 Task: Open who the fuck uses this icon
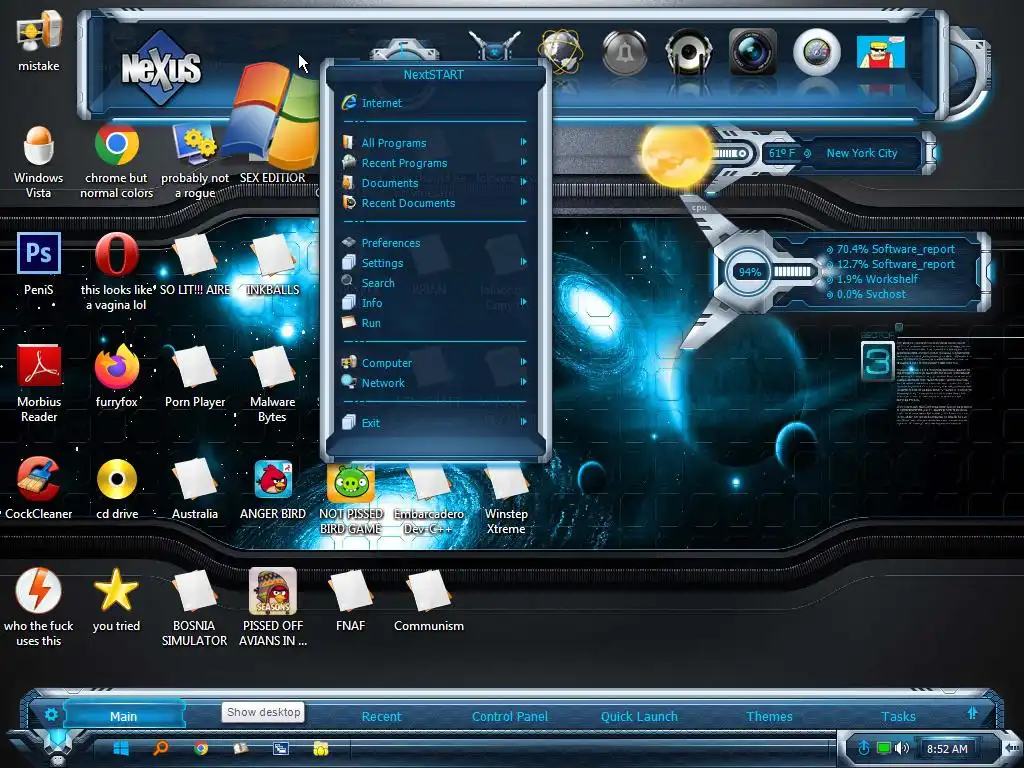pyautogui.click(x=39, y=590)
